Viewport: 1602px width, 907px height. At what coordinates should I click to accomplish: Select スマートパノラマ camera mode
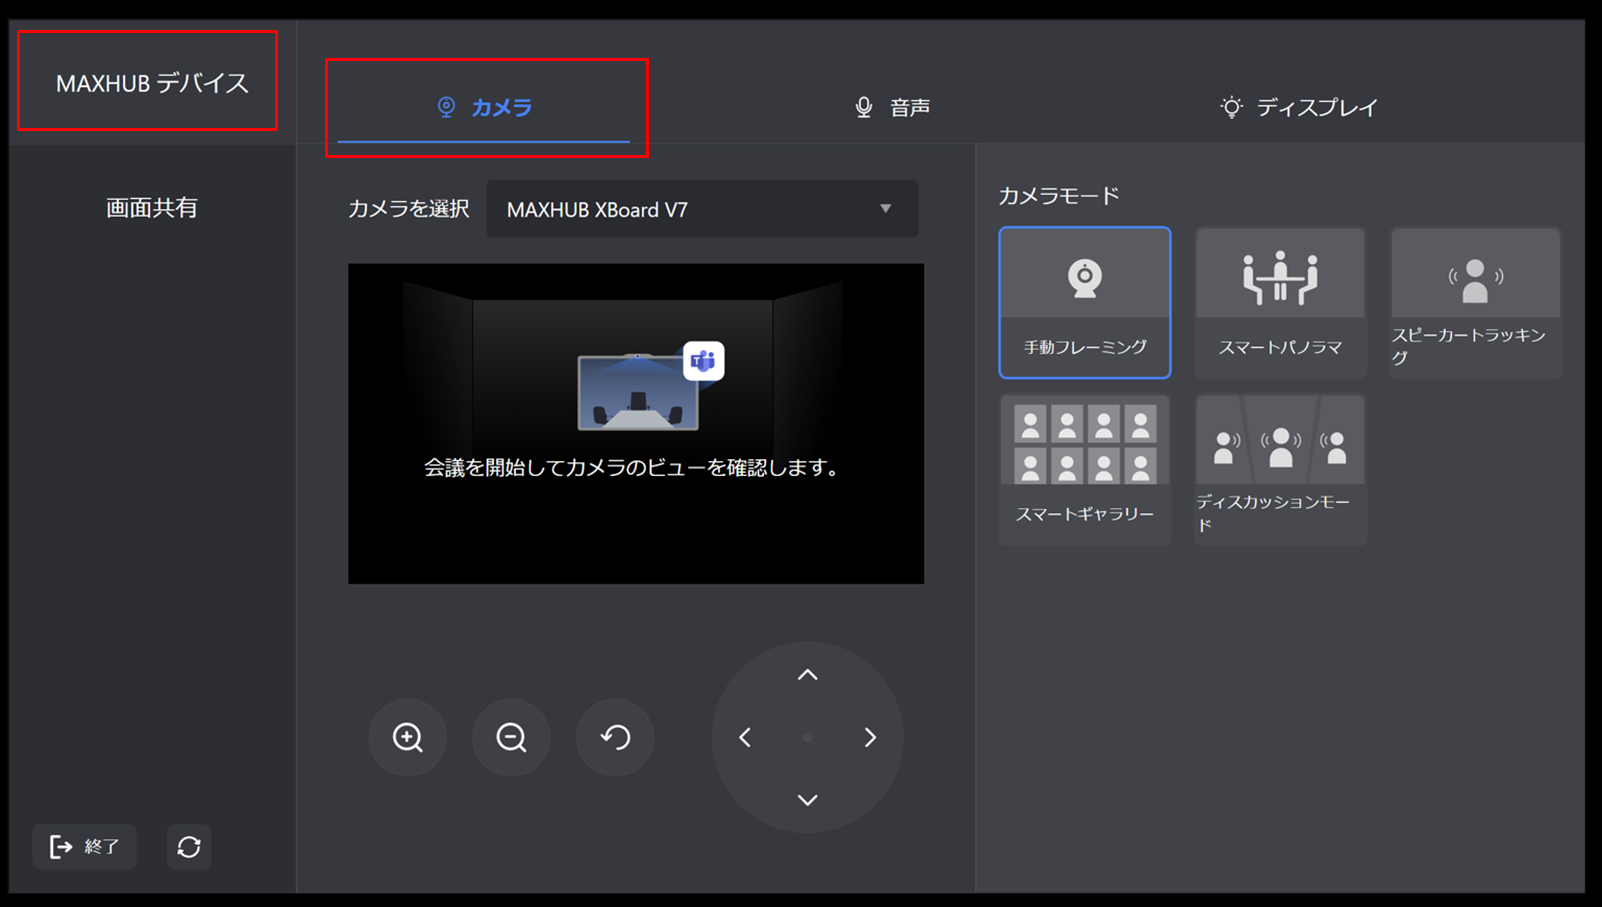1280,303
